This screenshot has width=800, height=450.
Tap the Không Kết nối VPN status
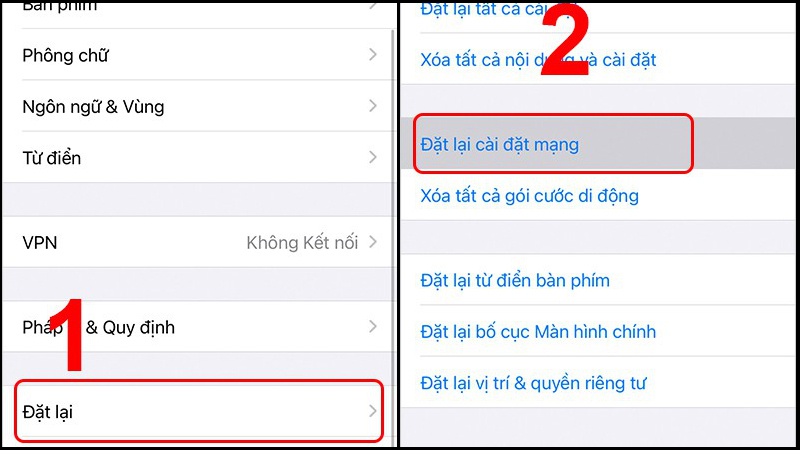[302, 242]
